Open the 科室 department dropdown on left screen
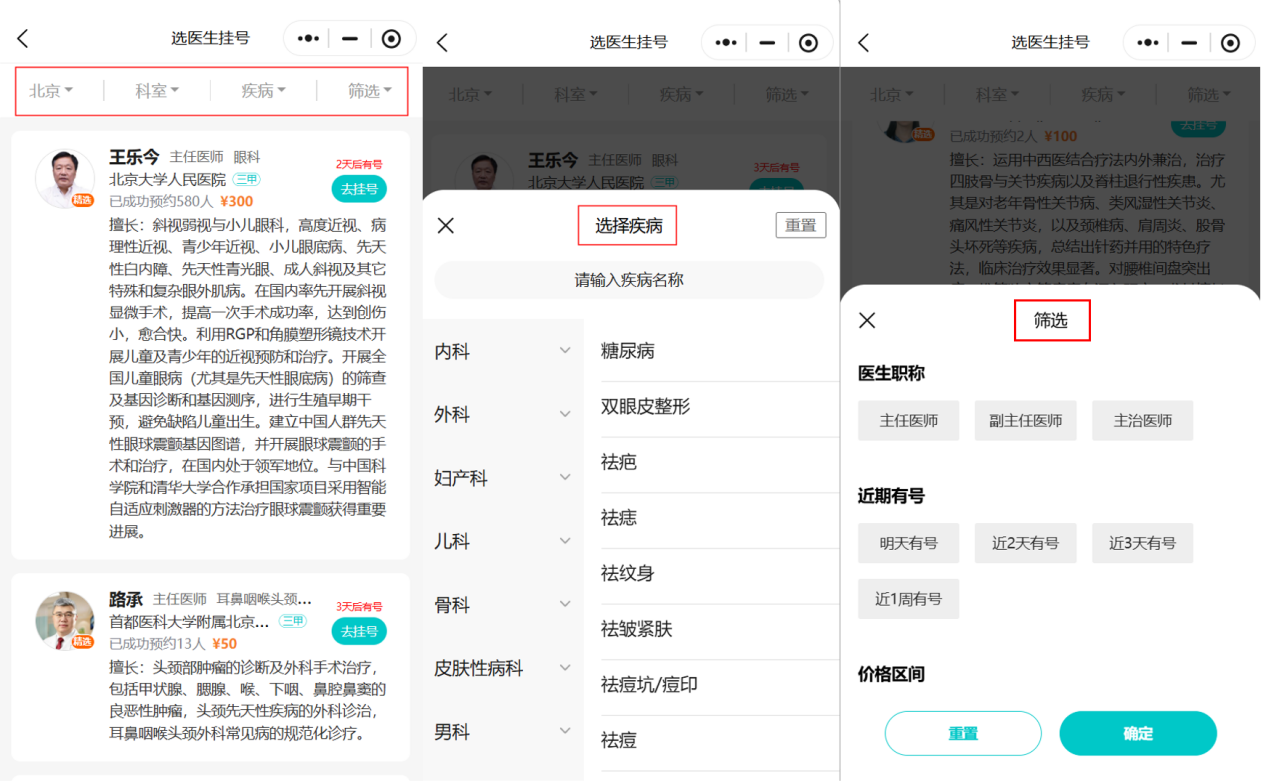This screenshot has width=1266, height=781. (157, 91)
